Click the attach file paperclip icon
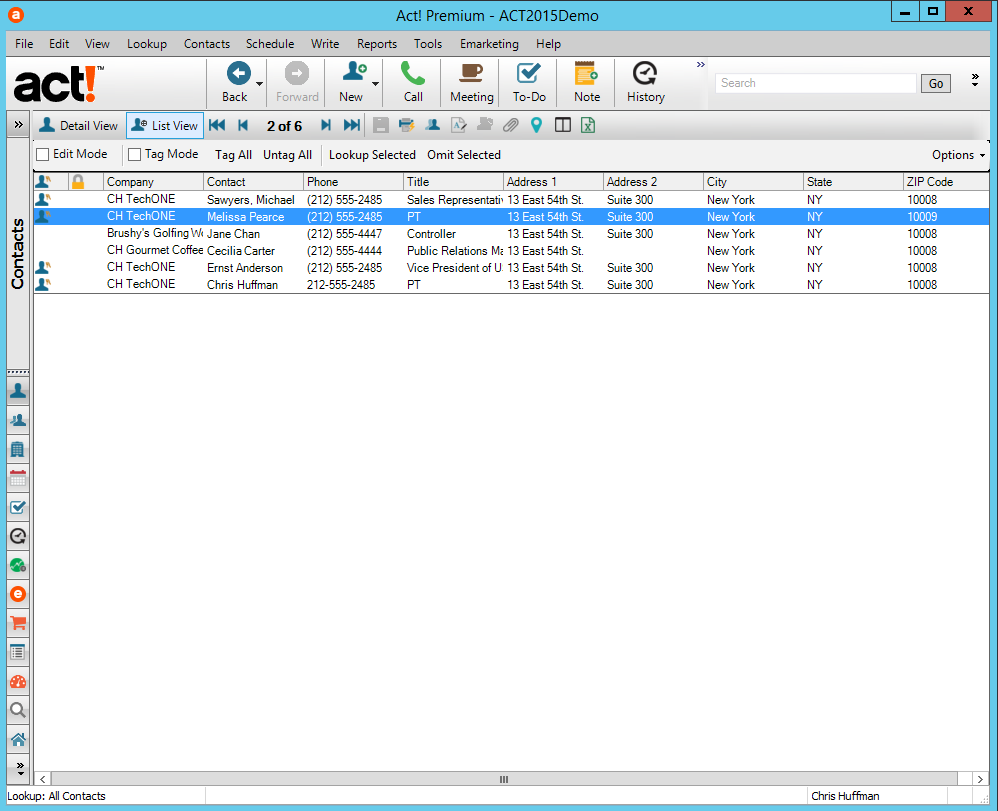 (x=510, y=125)
